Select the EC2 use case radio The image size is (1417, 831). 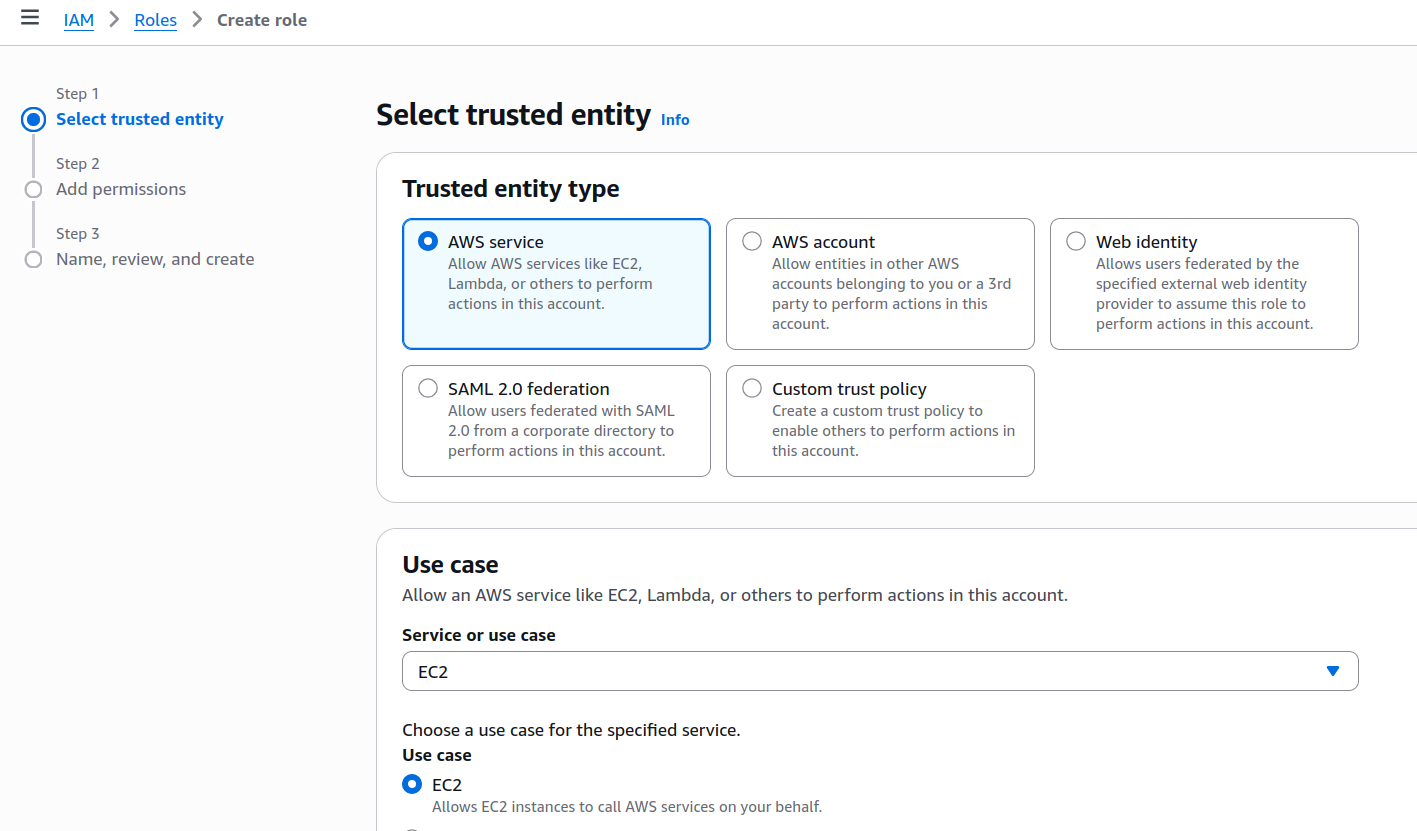(411, 784)
